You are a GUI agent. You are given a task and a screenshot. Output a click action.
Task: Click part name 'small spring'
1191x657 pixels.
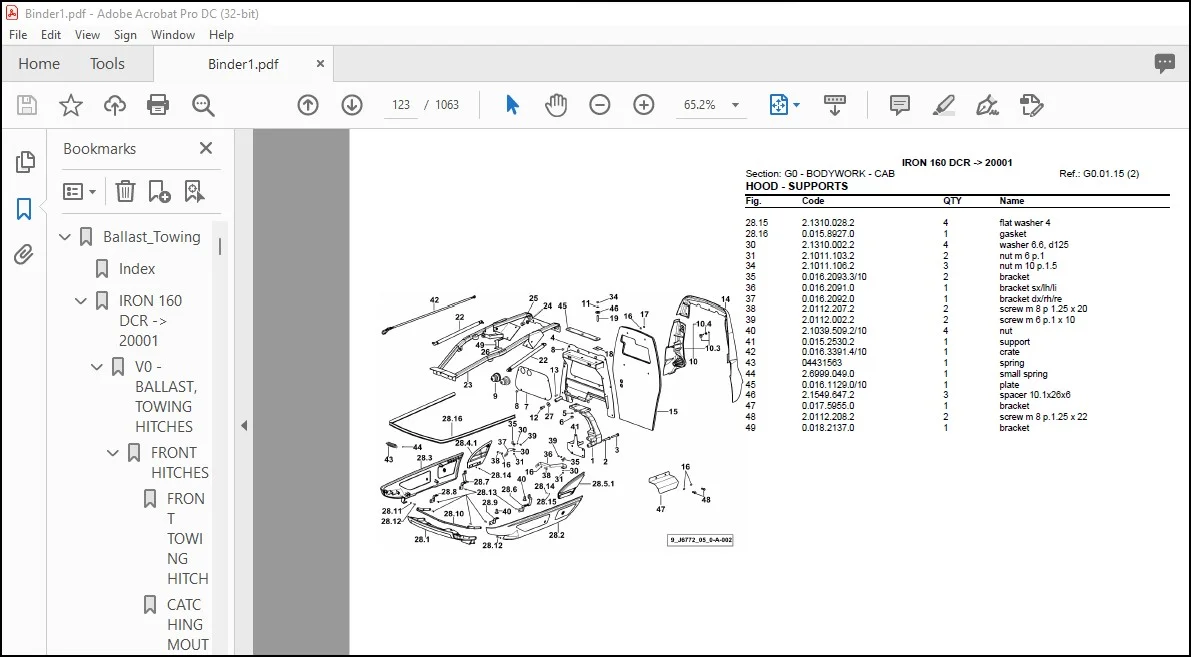[1023, 374]
